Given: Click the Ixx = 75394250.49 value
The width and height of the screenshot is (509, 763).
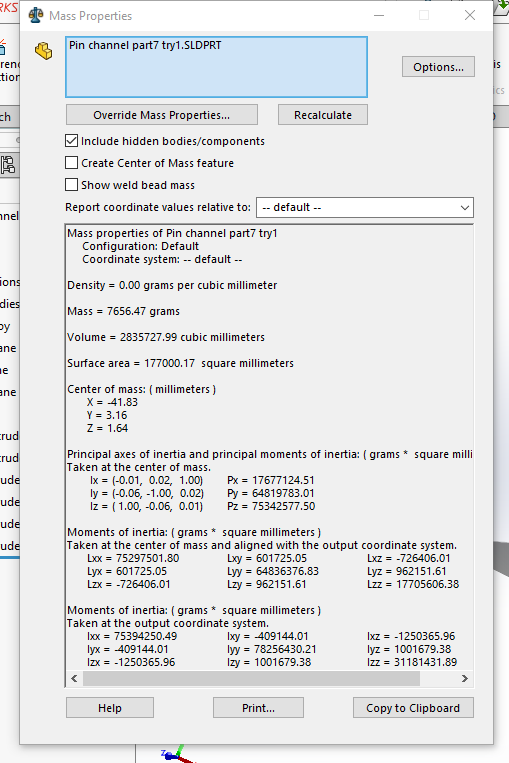Looking at the screenshot, I should (x=132, y=636).
